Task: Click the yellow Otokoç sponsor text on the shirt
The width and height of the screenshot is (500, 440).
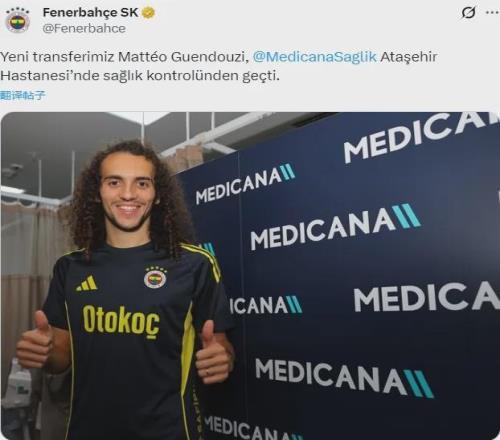Action: pyautogui.click(x=121, y=321)
